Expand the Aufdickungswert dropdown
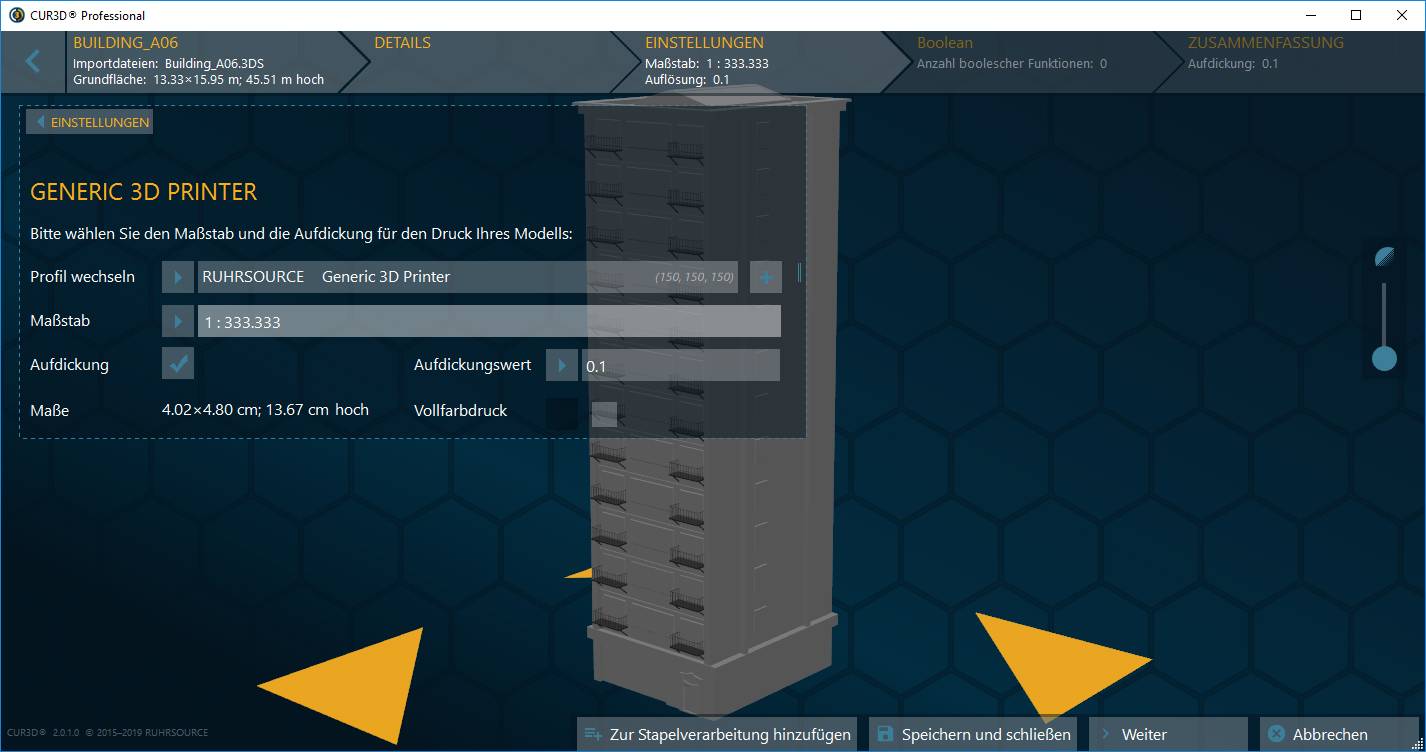 561,365
